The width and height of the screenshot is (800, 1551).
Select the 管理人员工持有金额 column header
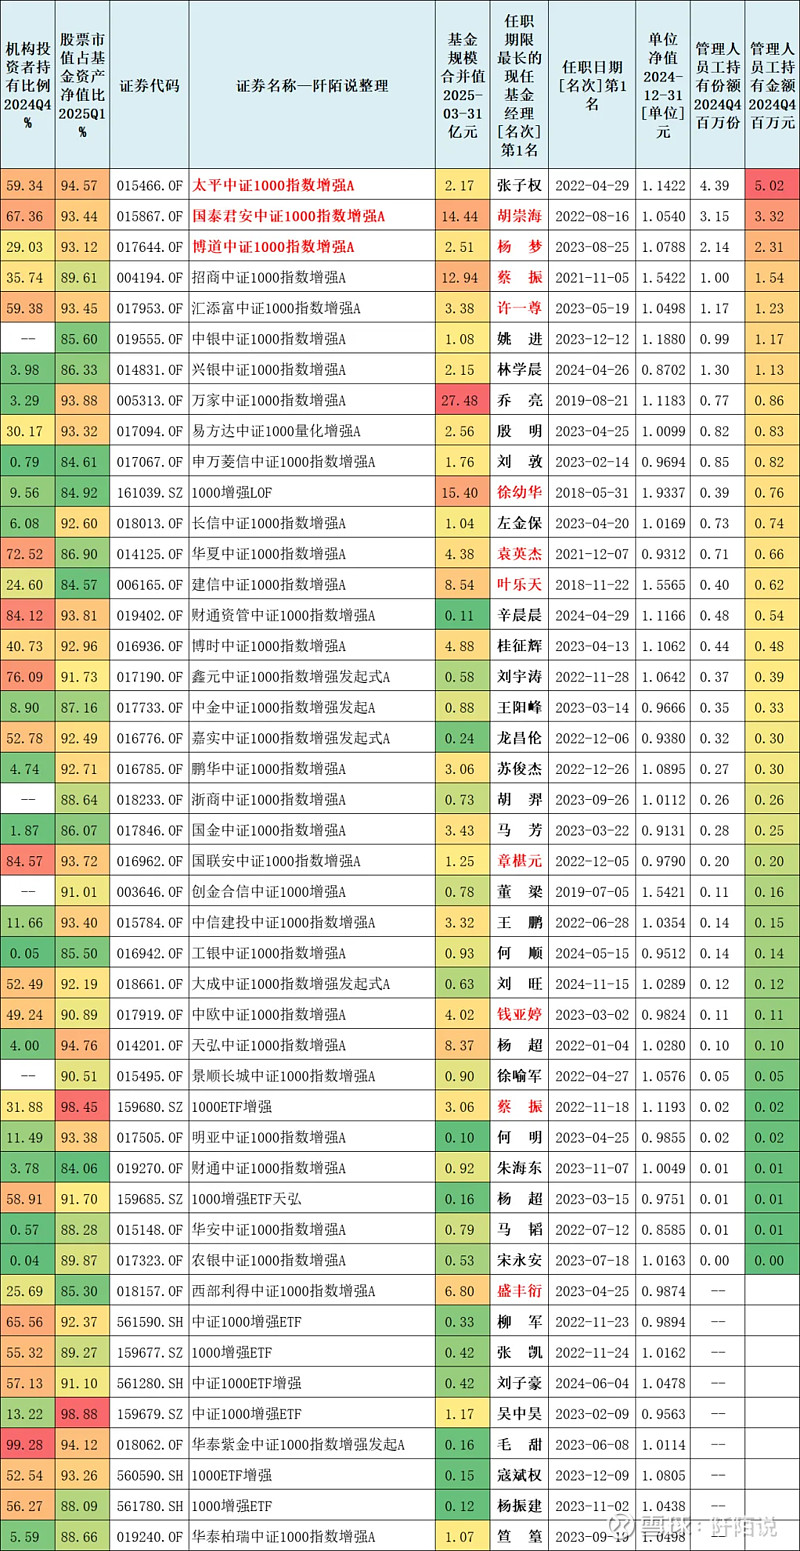[772, 85]
